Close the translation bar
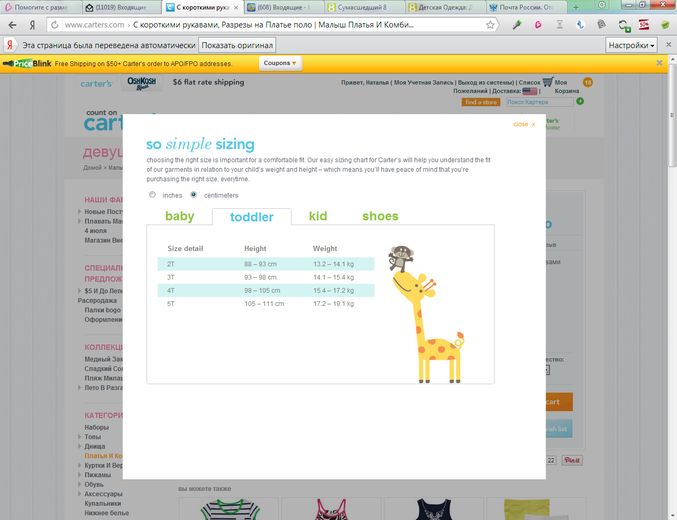Screen dimensions: 677x520 [x=666, y=45]
